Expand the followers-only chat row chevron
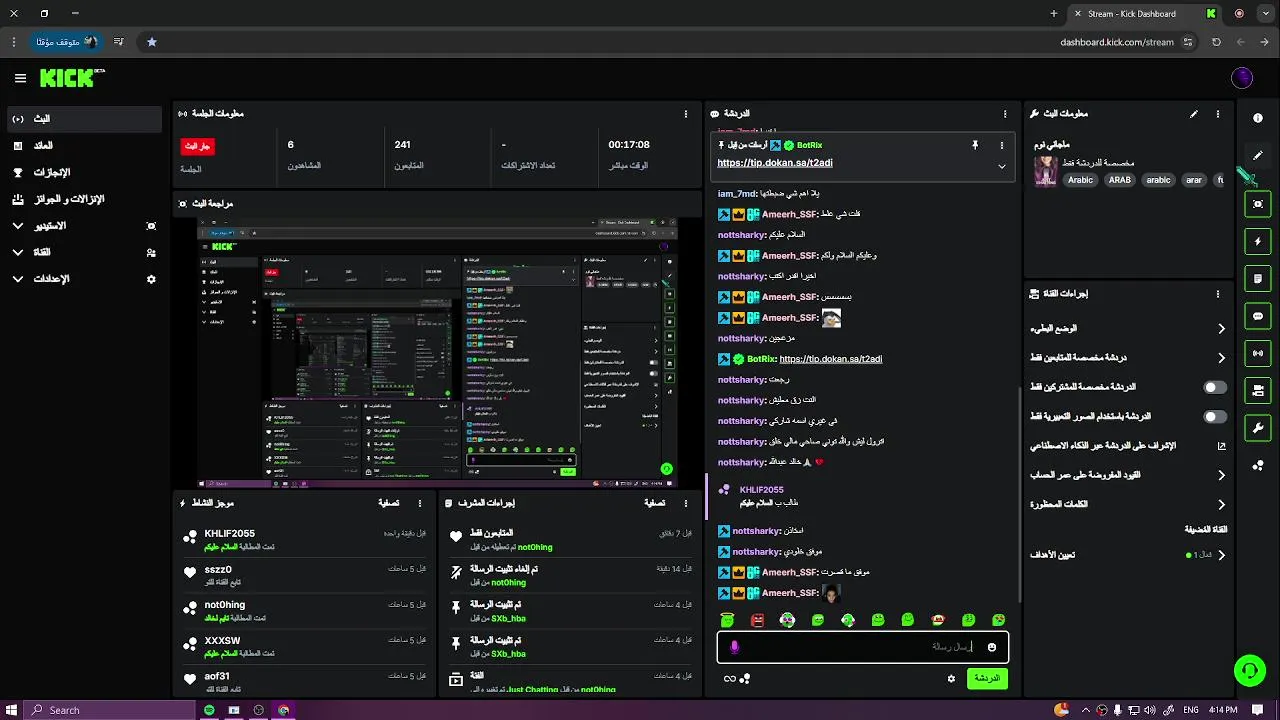Screen dimensions: 1280x720 click(x=1221, y=357)
